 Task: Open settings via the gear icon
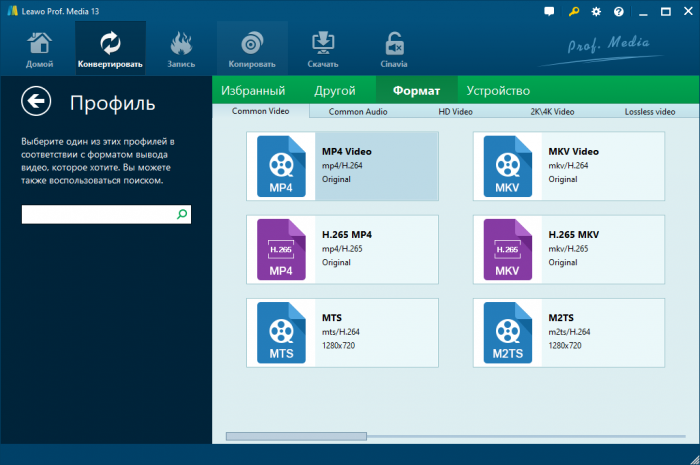coord(597,12)
